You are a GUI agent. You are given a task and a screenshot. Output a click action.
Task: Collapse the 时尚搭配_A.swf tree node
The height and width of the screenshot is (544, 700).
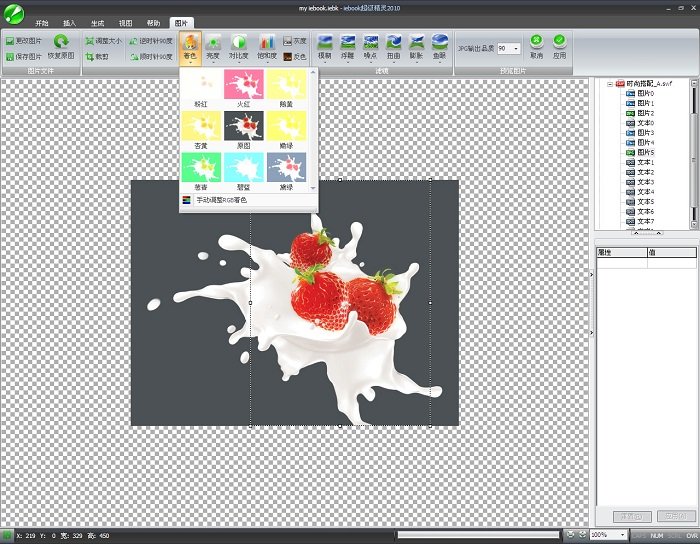tap(610, 84)
